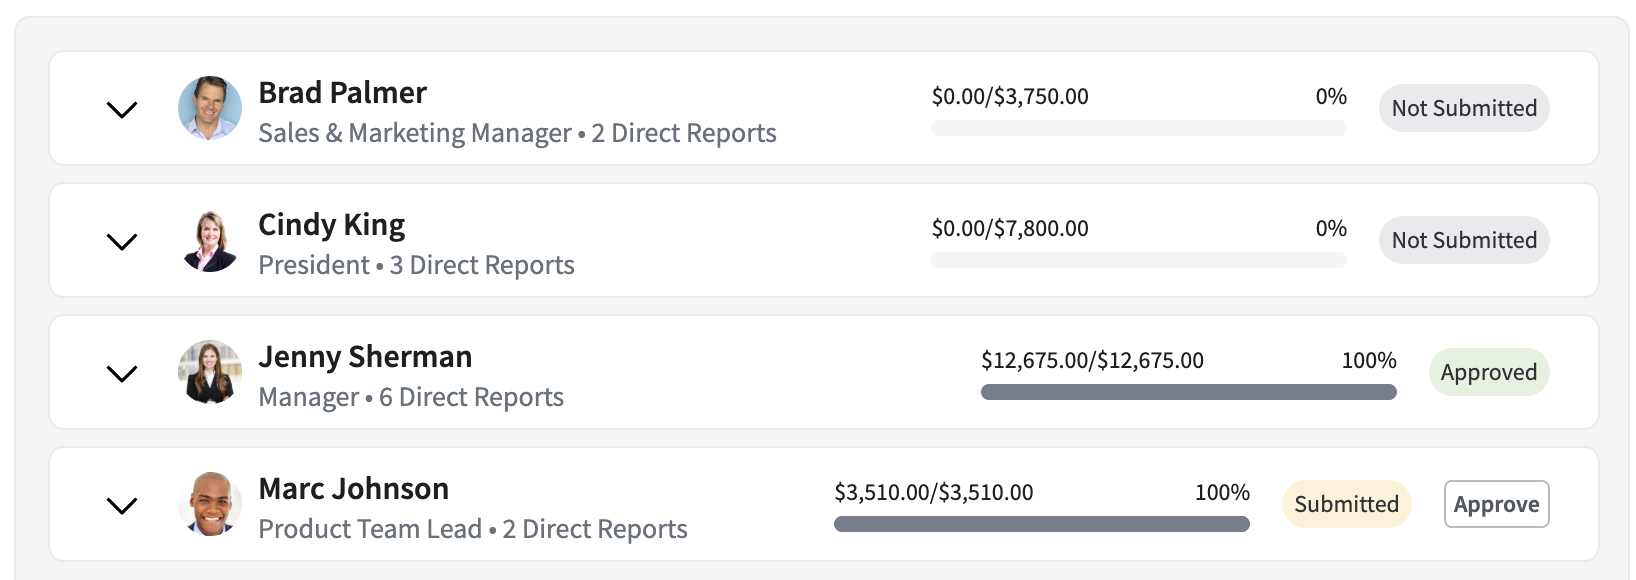Click Brad Palmer's empty progress bar
Image resolution: width=1636 pixels, height=580 pixels.
(x=1139, y=128)
